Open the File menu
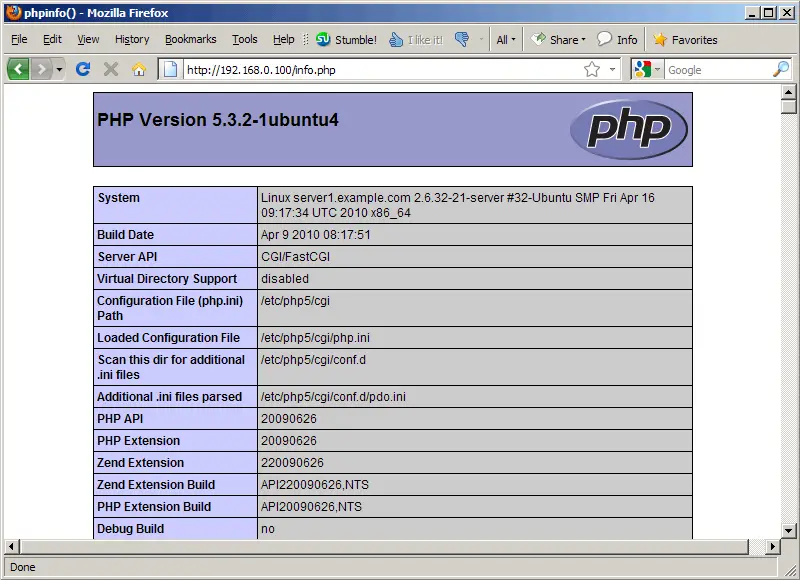Image resolution: width=800 pixels, height=580 pixels. tap(19, 39)
